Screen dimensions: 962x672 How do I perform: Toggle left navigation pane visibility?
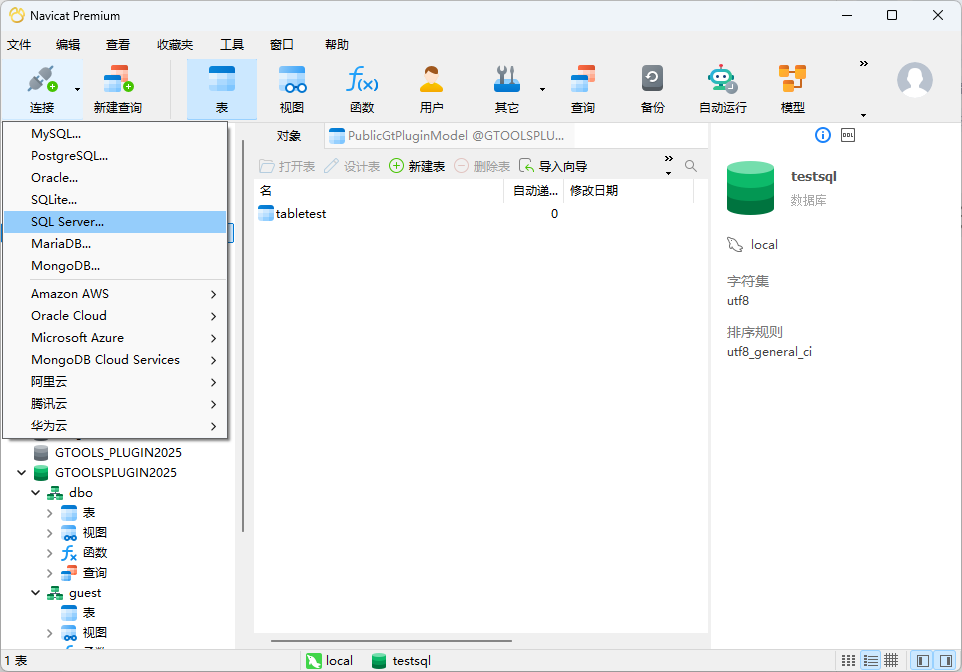point(922,660)
